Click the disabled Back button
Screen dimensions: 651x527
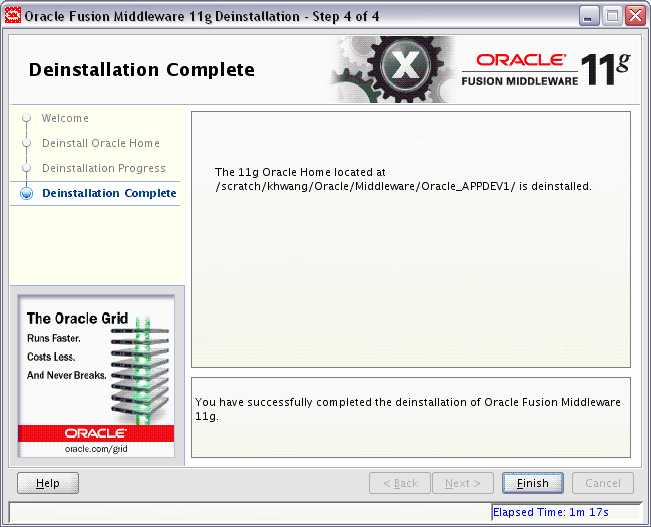point(400,483)
